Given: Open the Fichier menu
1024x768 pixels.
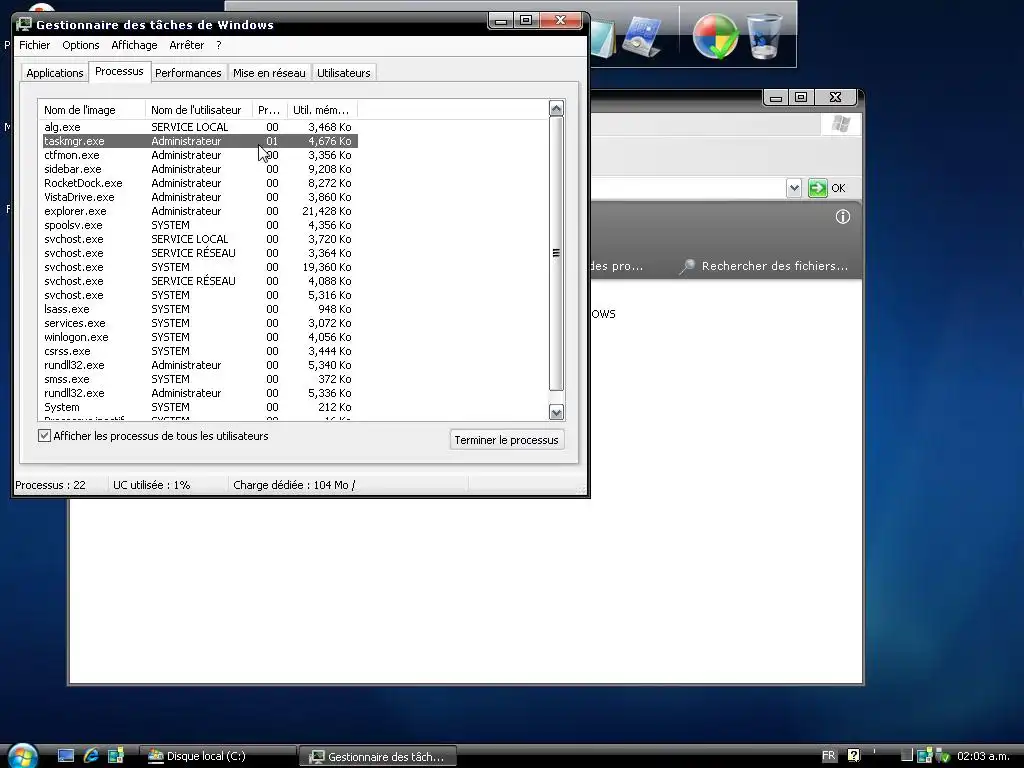Looking at the screenshot, I should coord(35,45).
